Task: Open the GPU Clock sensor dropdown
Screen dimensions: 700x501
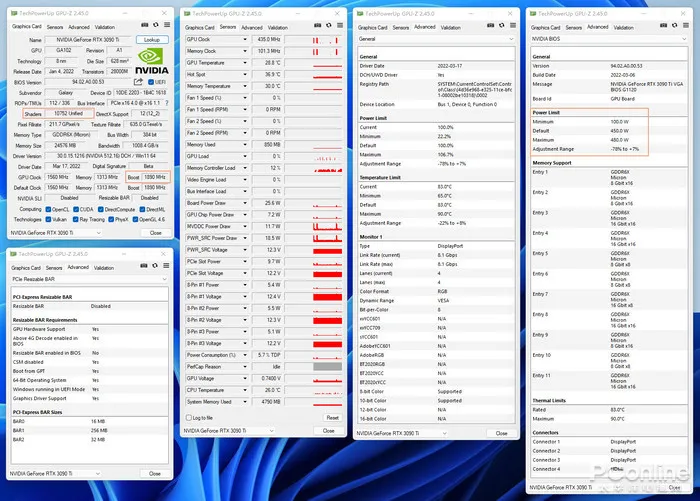Action: 245,40
